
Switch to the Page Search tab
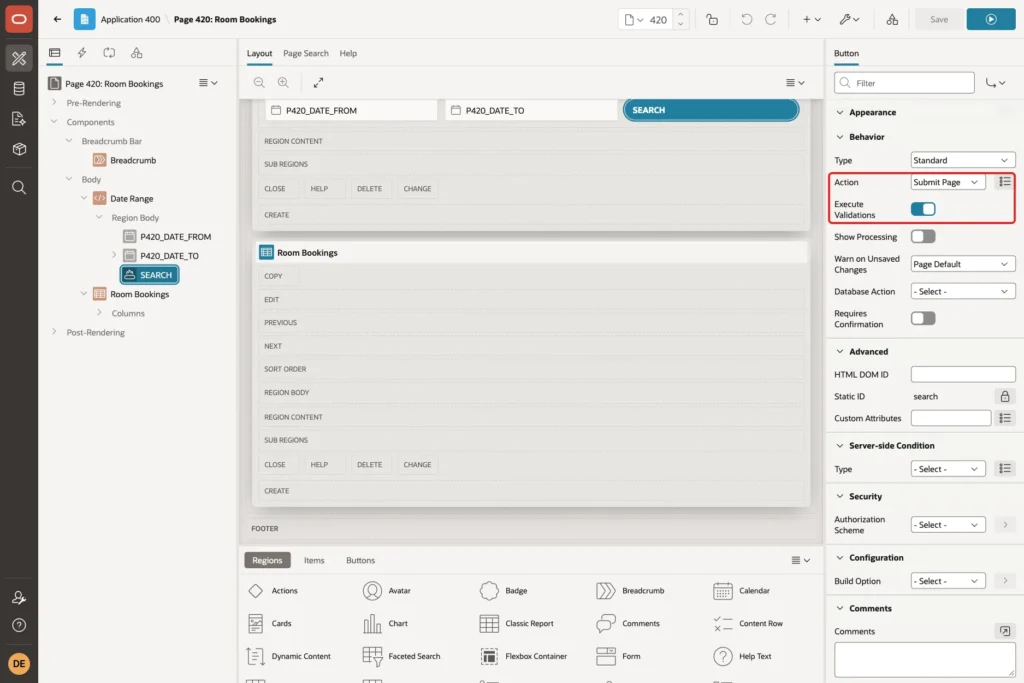click(306, 54)
